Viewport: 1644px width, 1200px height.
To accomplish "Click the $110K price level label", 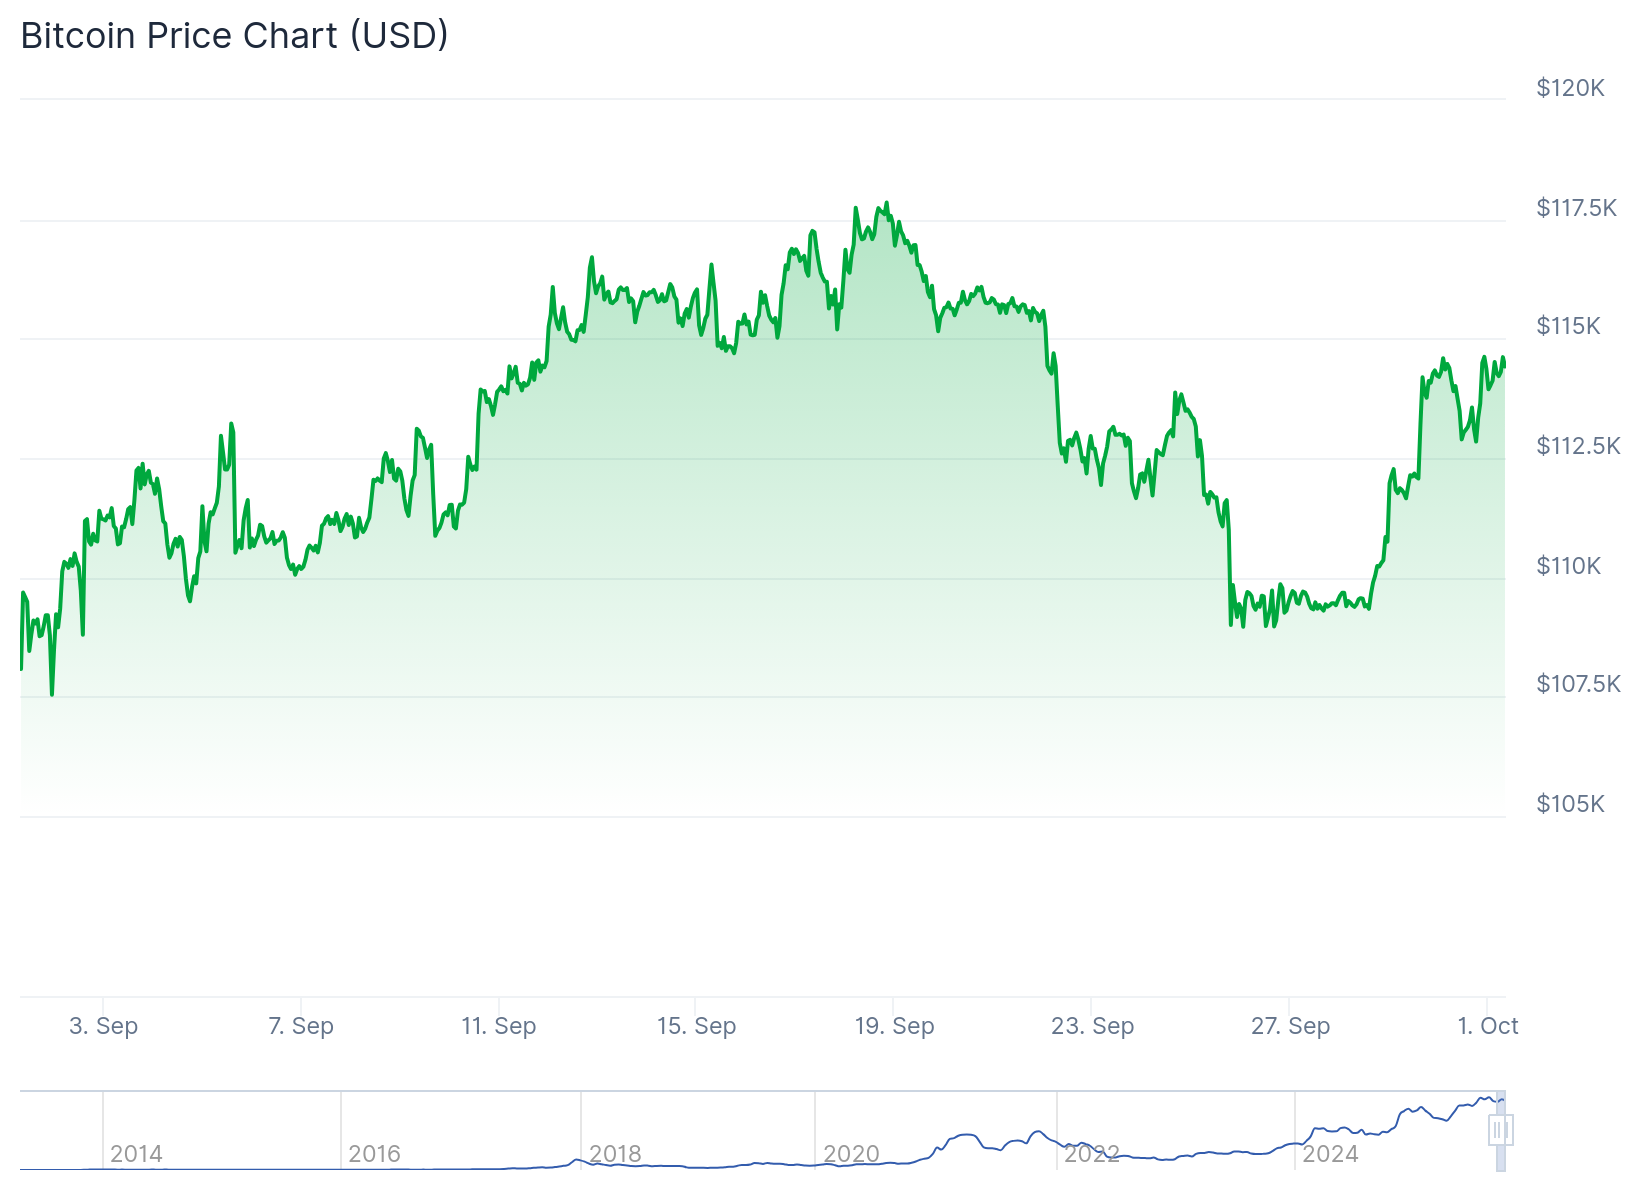I will [x=1568, y=566].
